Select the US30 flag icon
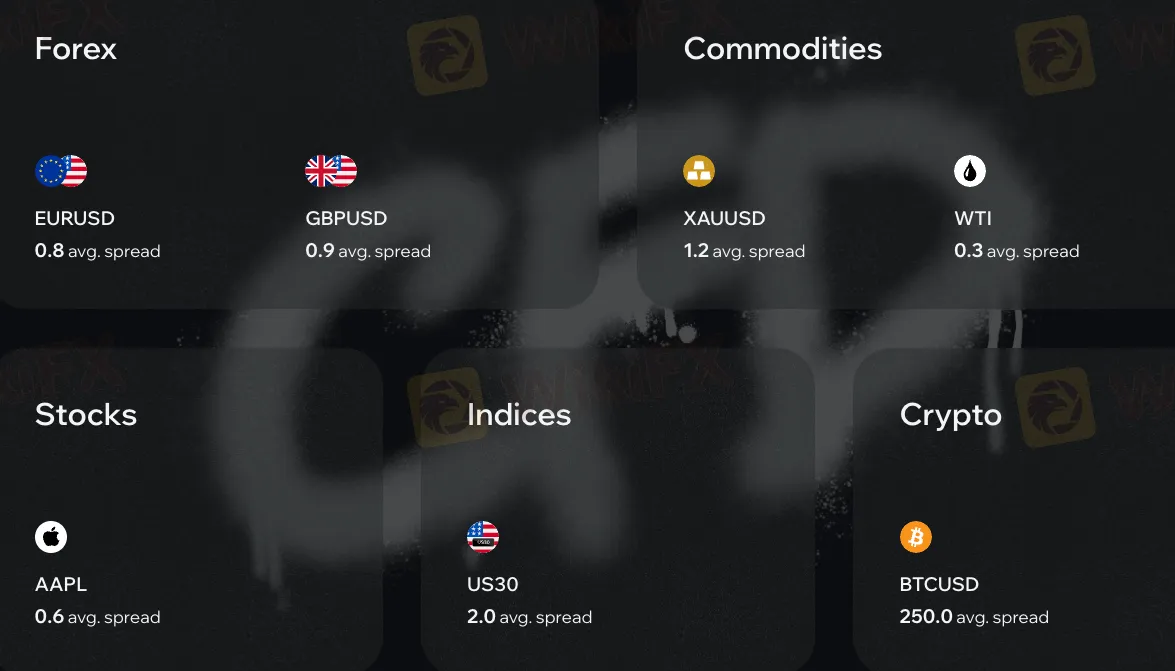1175x671 pixels. [483, 537]
